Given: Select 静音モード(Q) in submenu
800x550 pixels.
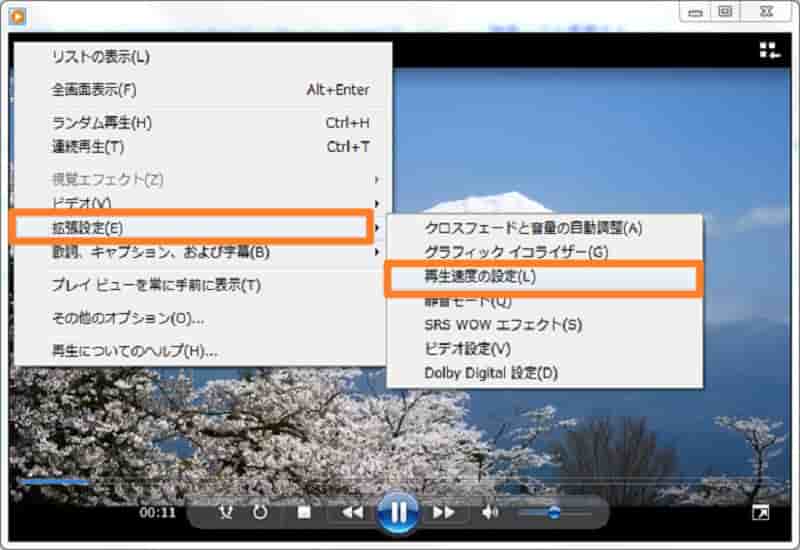Looking at the screenshot, I should 544,302.
